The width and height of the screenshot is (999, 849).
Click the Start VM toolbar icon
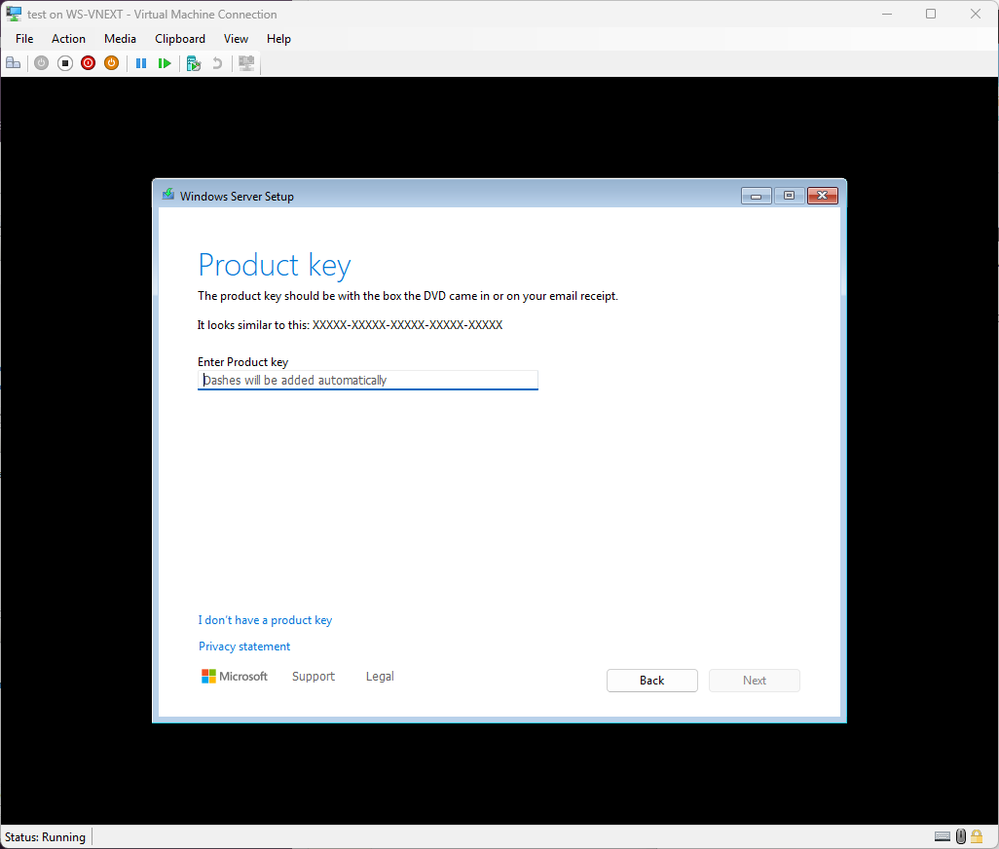[41, 63]
